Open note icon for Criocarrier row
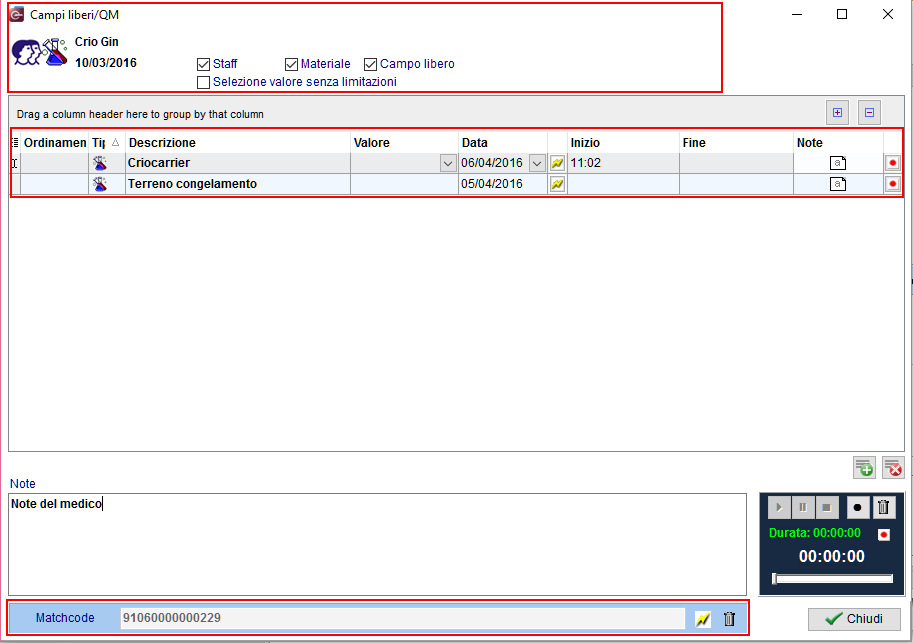Image resolution: width=913 pixels, height=643 pixels. (838, 163)
